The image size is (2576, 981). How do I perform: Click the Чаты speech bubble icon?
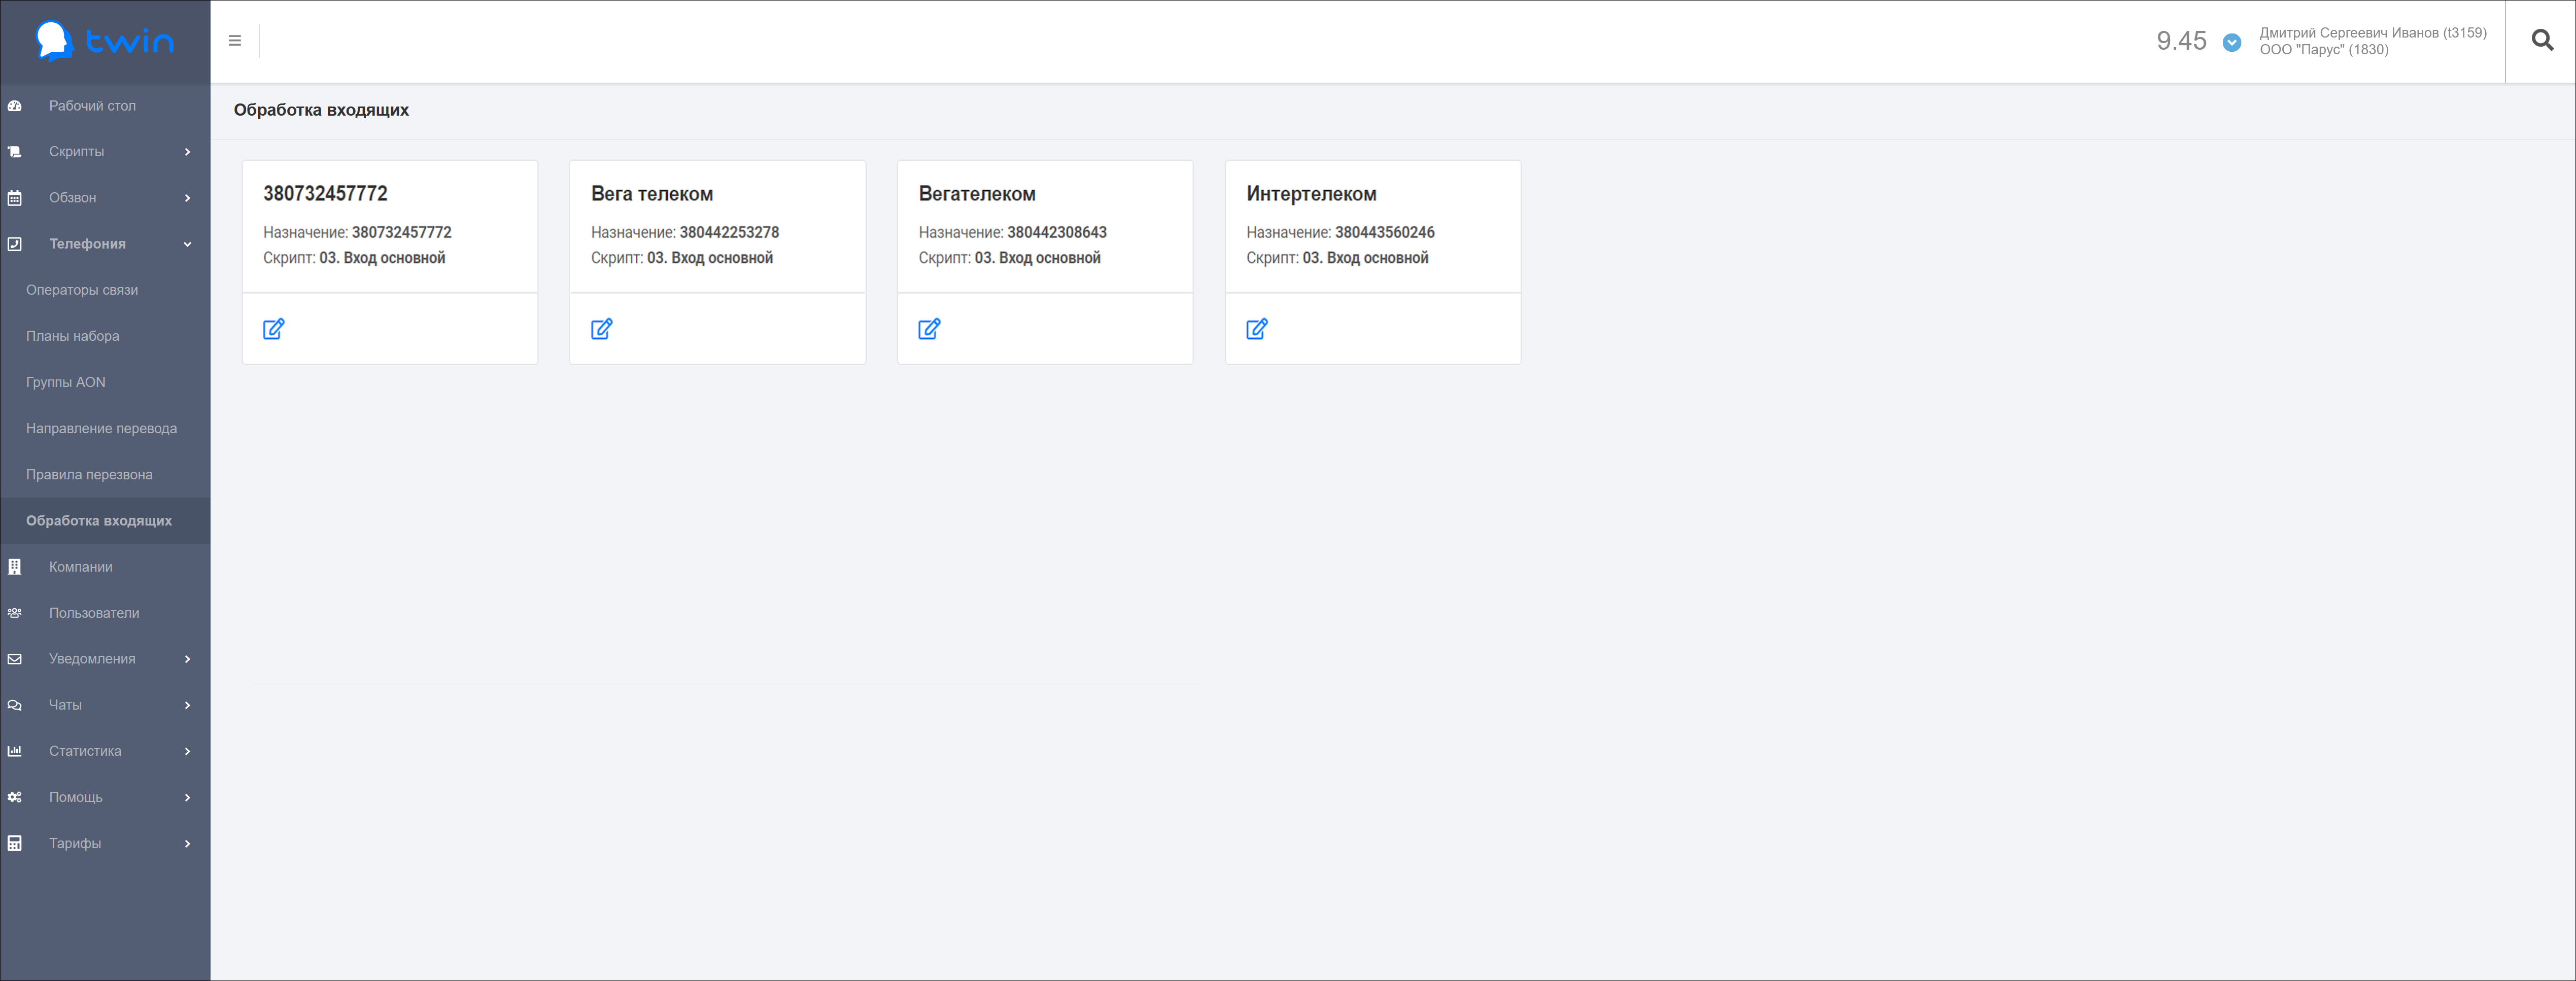coord(15,705)
